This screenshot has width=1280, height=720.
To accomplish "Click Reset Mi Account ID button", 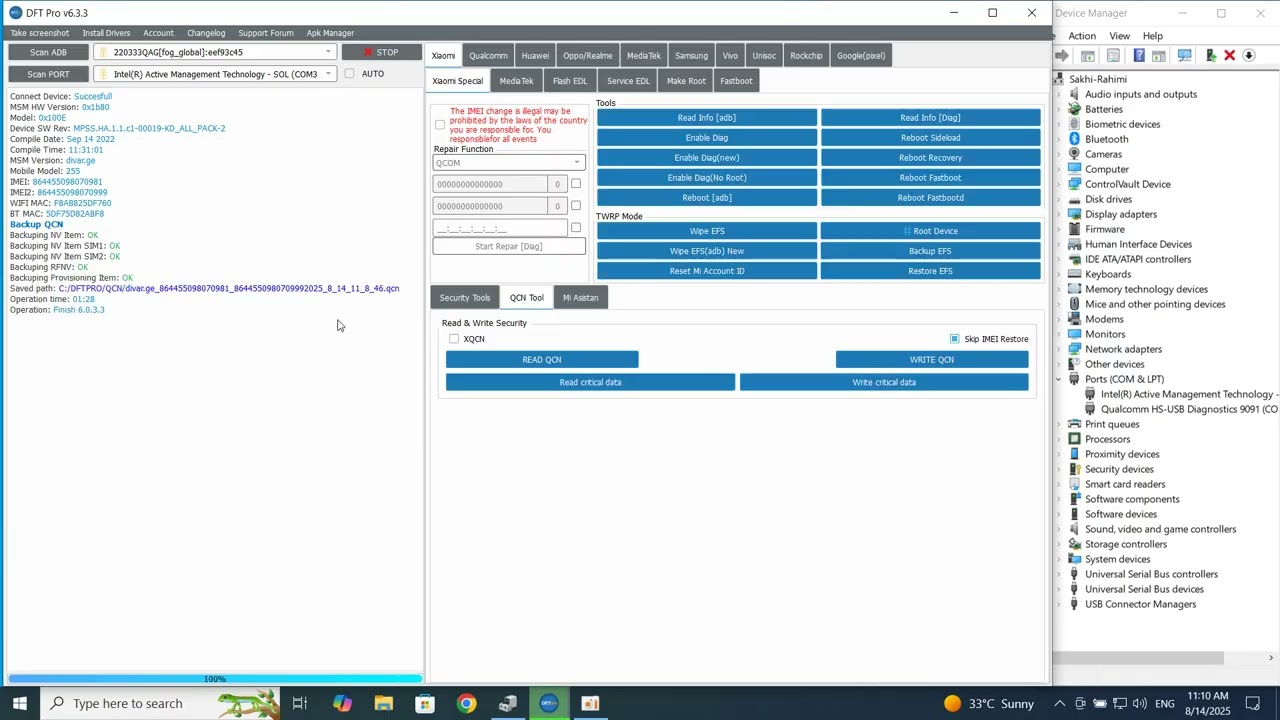I will tap(707, 271).
